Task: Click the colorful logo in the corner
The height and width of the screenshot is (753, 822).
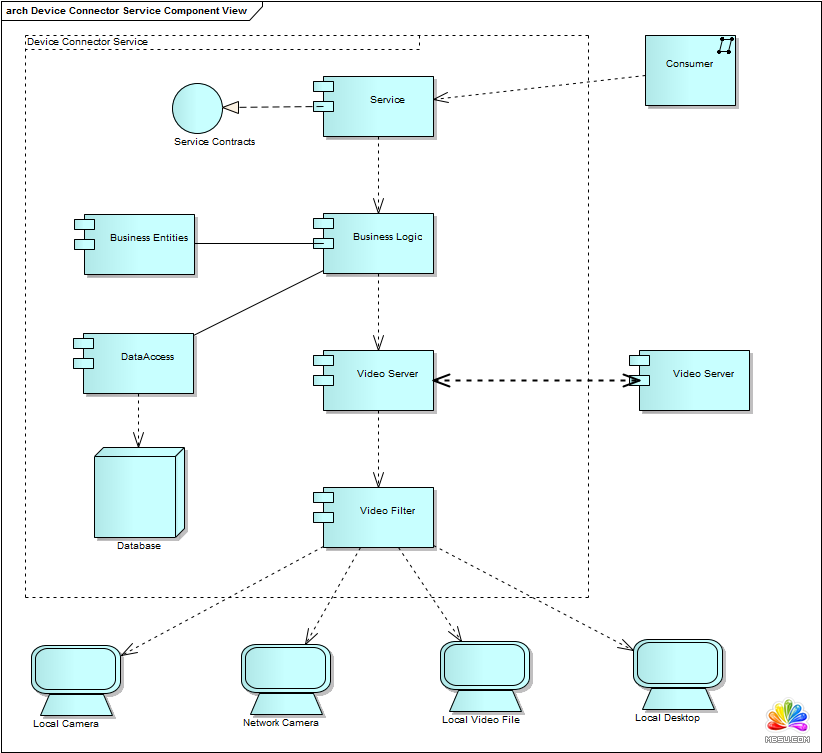Action: [787, 719]
